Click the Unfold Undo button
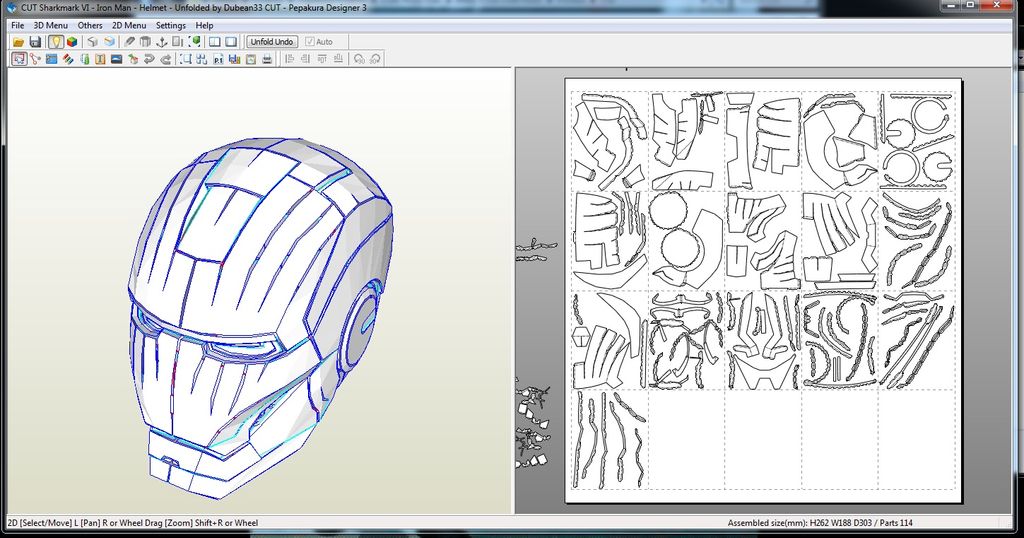1024x538 pixels. 272,42
